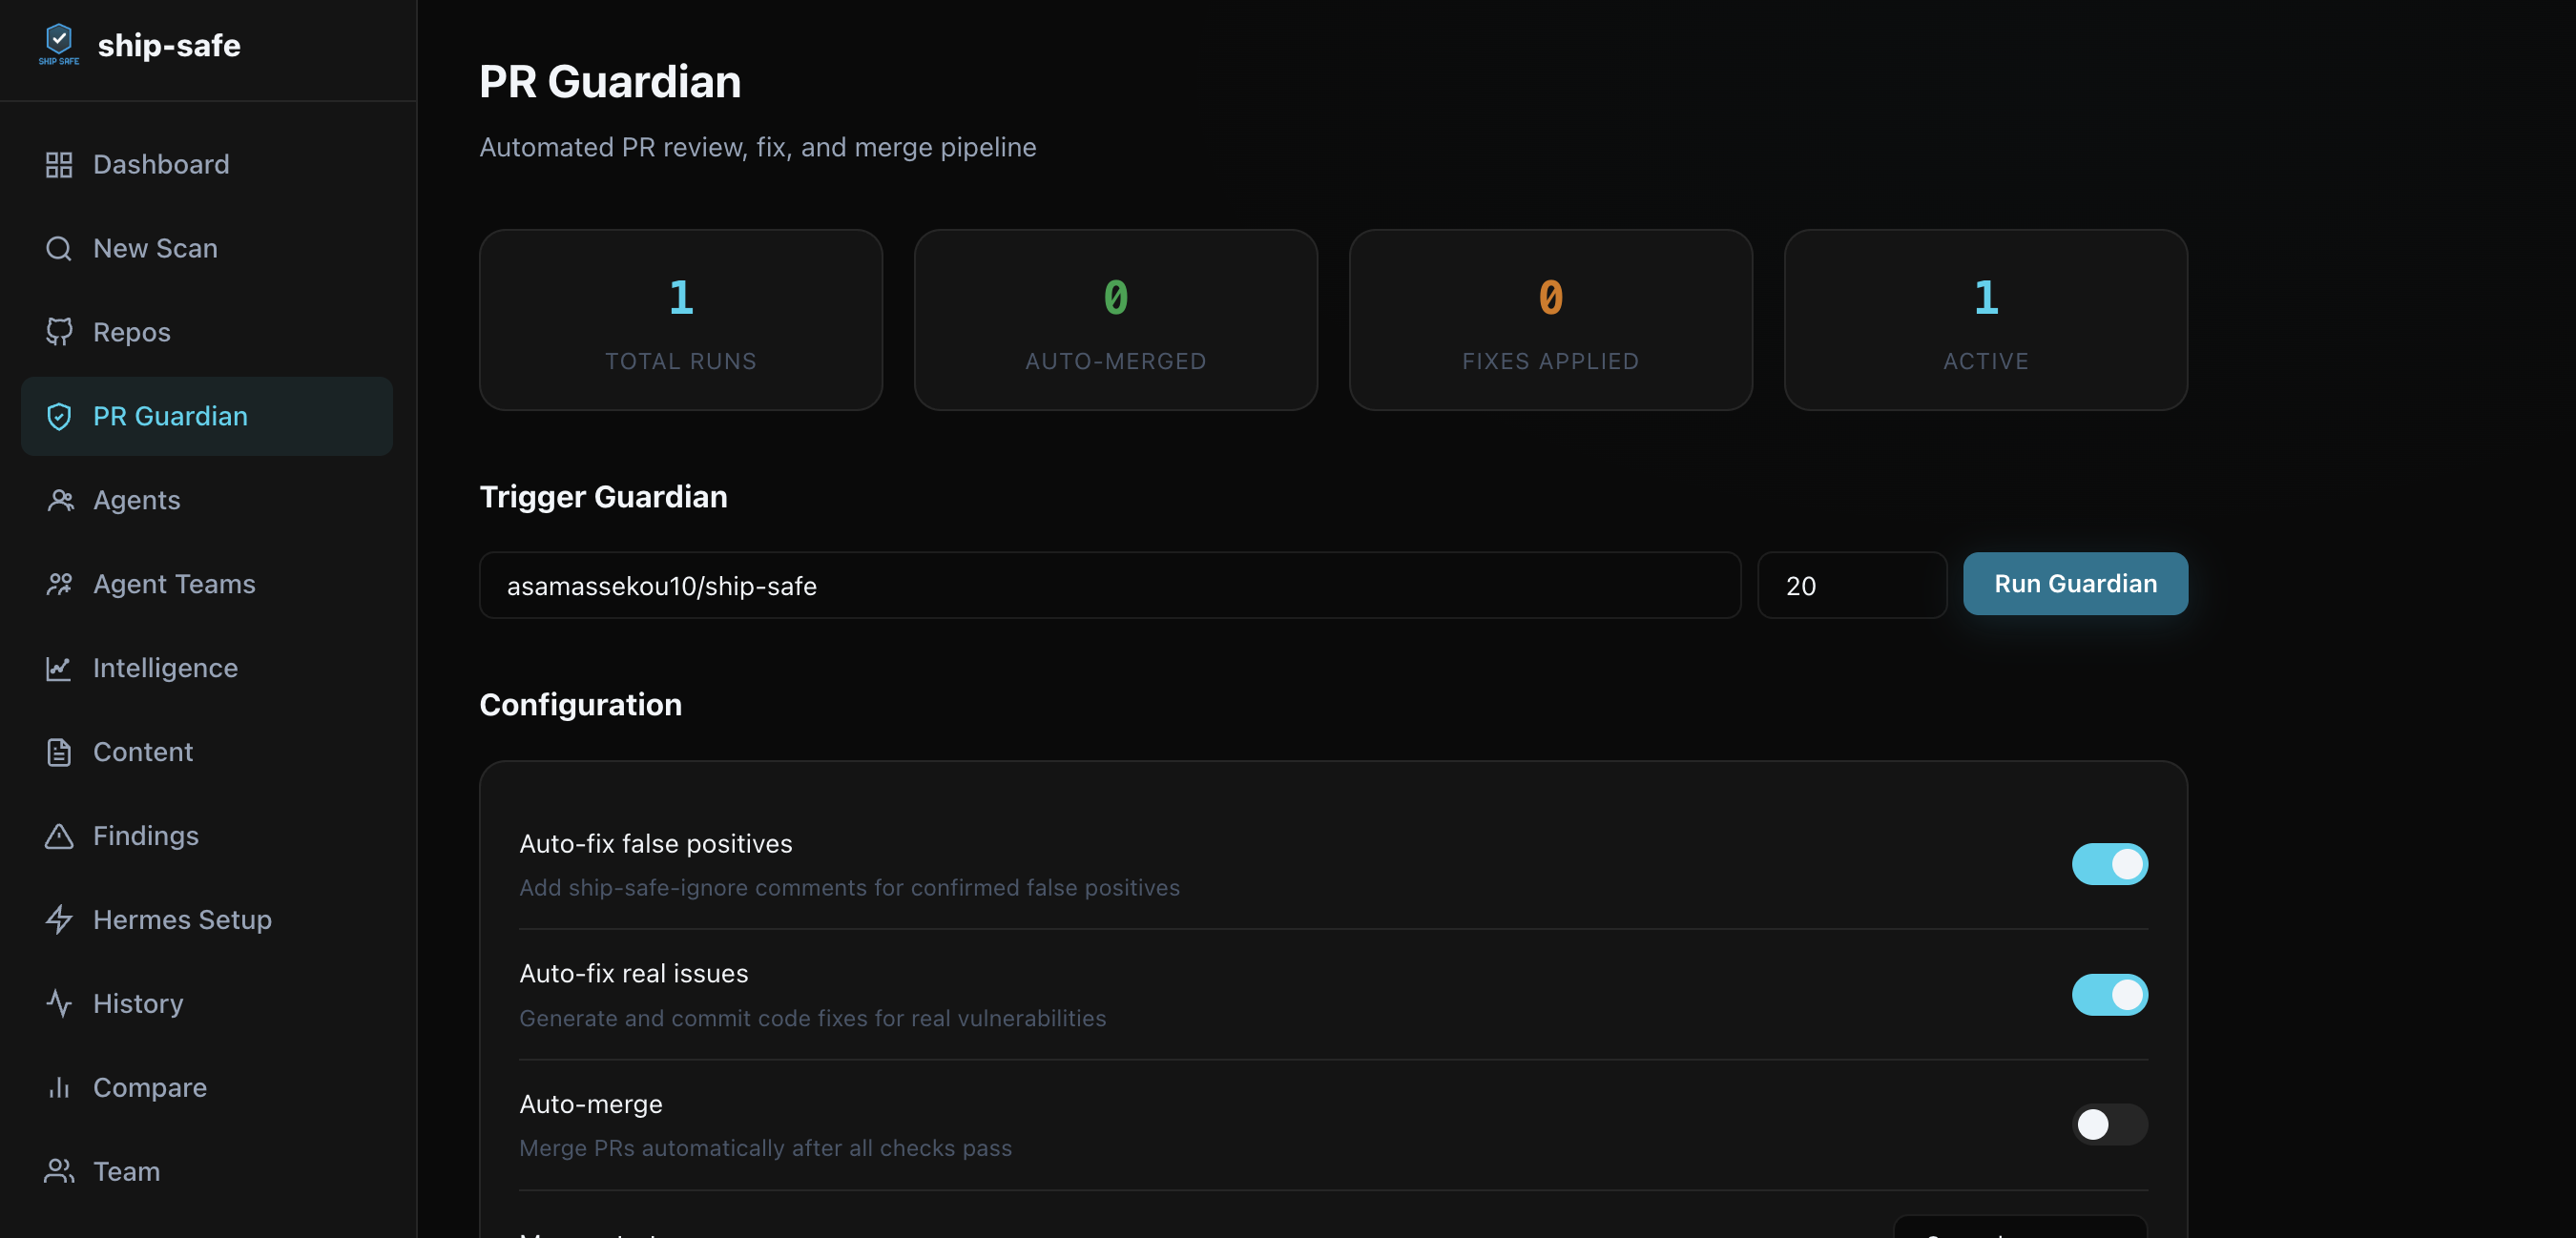This screenshot has width=2576, height=1238.
Task: Click the Agents people icon
Action: click(59, 500)
